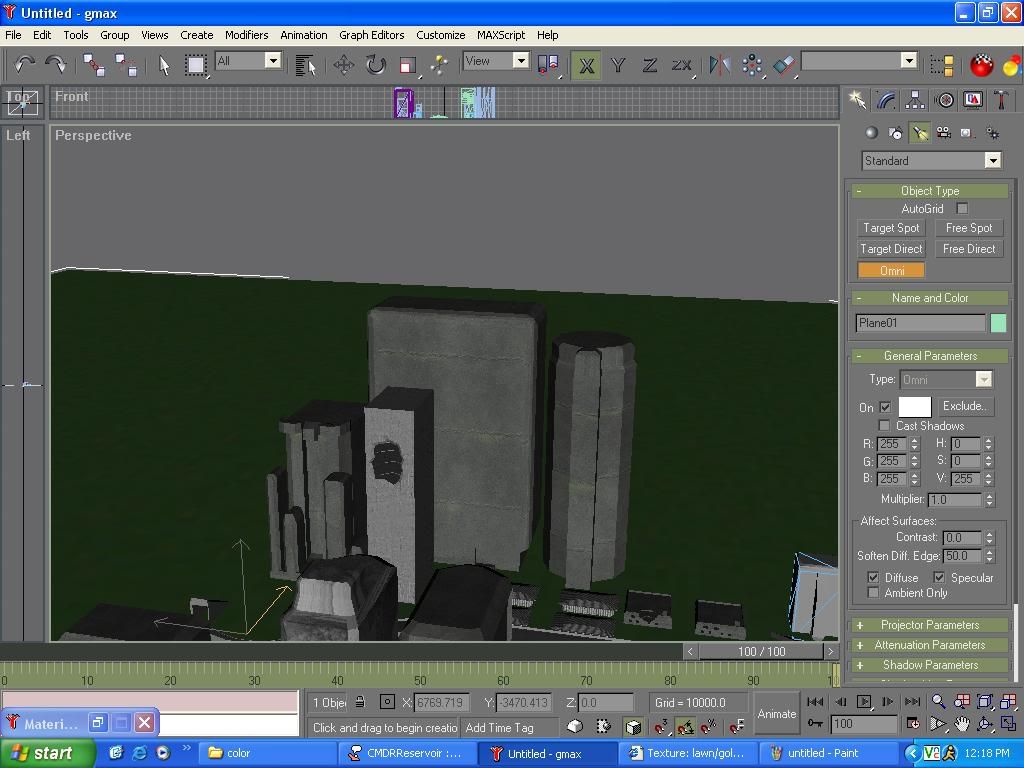The image size is (1024, 768).
Task: Click the Pan hand viewport control
Action: 962,724
